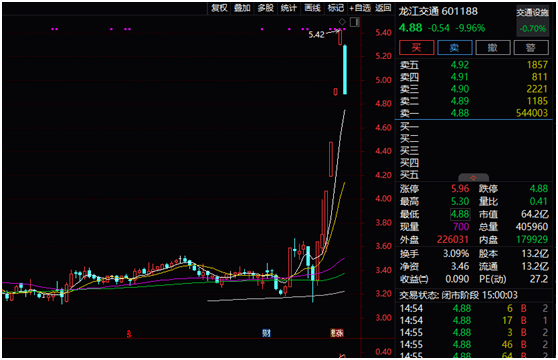
Task: Click the diamond marker icon above the chart
Action: (342, 22)
